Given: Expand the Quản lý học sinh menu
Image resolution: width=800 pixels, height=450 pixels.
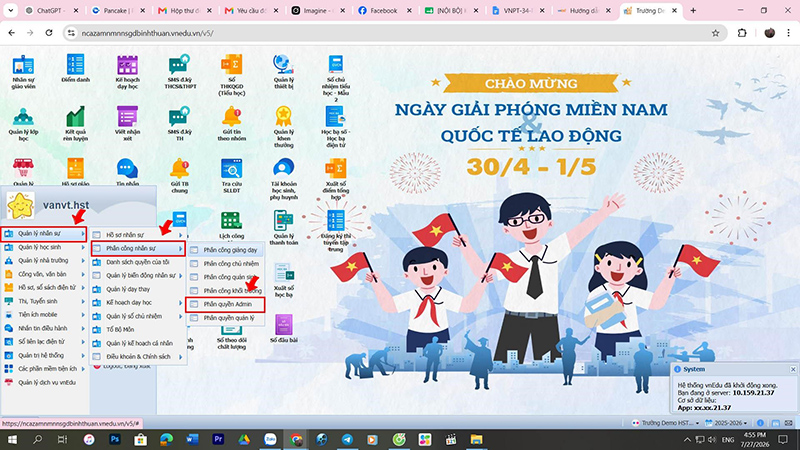Looking at the screenshot, I should click(x=44, y=247).
